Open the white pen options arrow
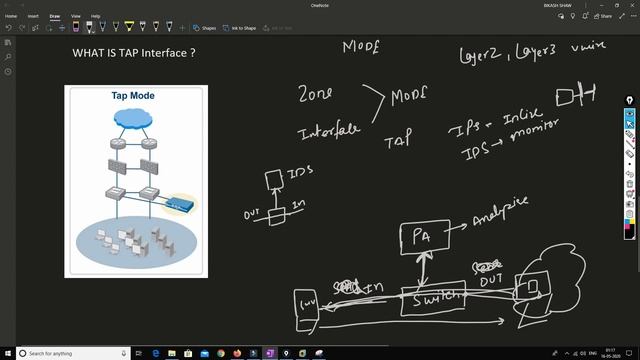This screenshot has width=640, height=360. click(93, 31)
